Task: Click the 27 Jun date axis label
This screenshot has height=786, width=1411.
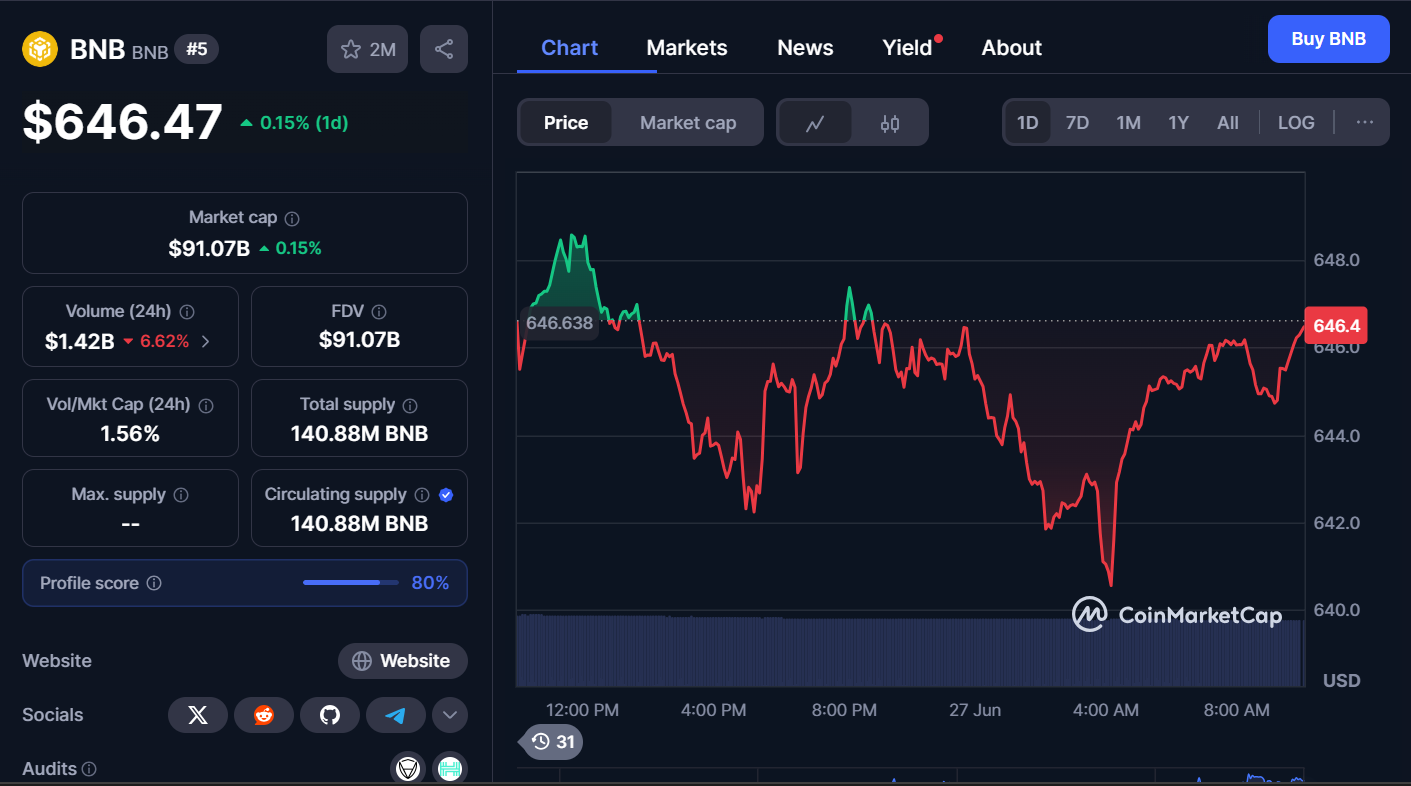Action: coord(975,710)
